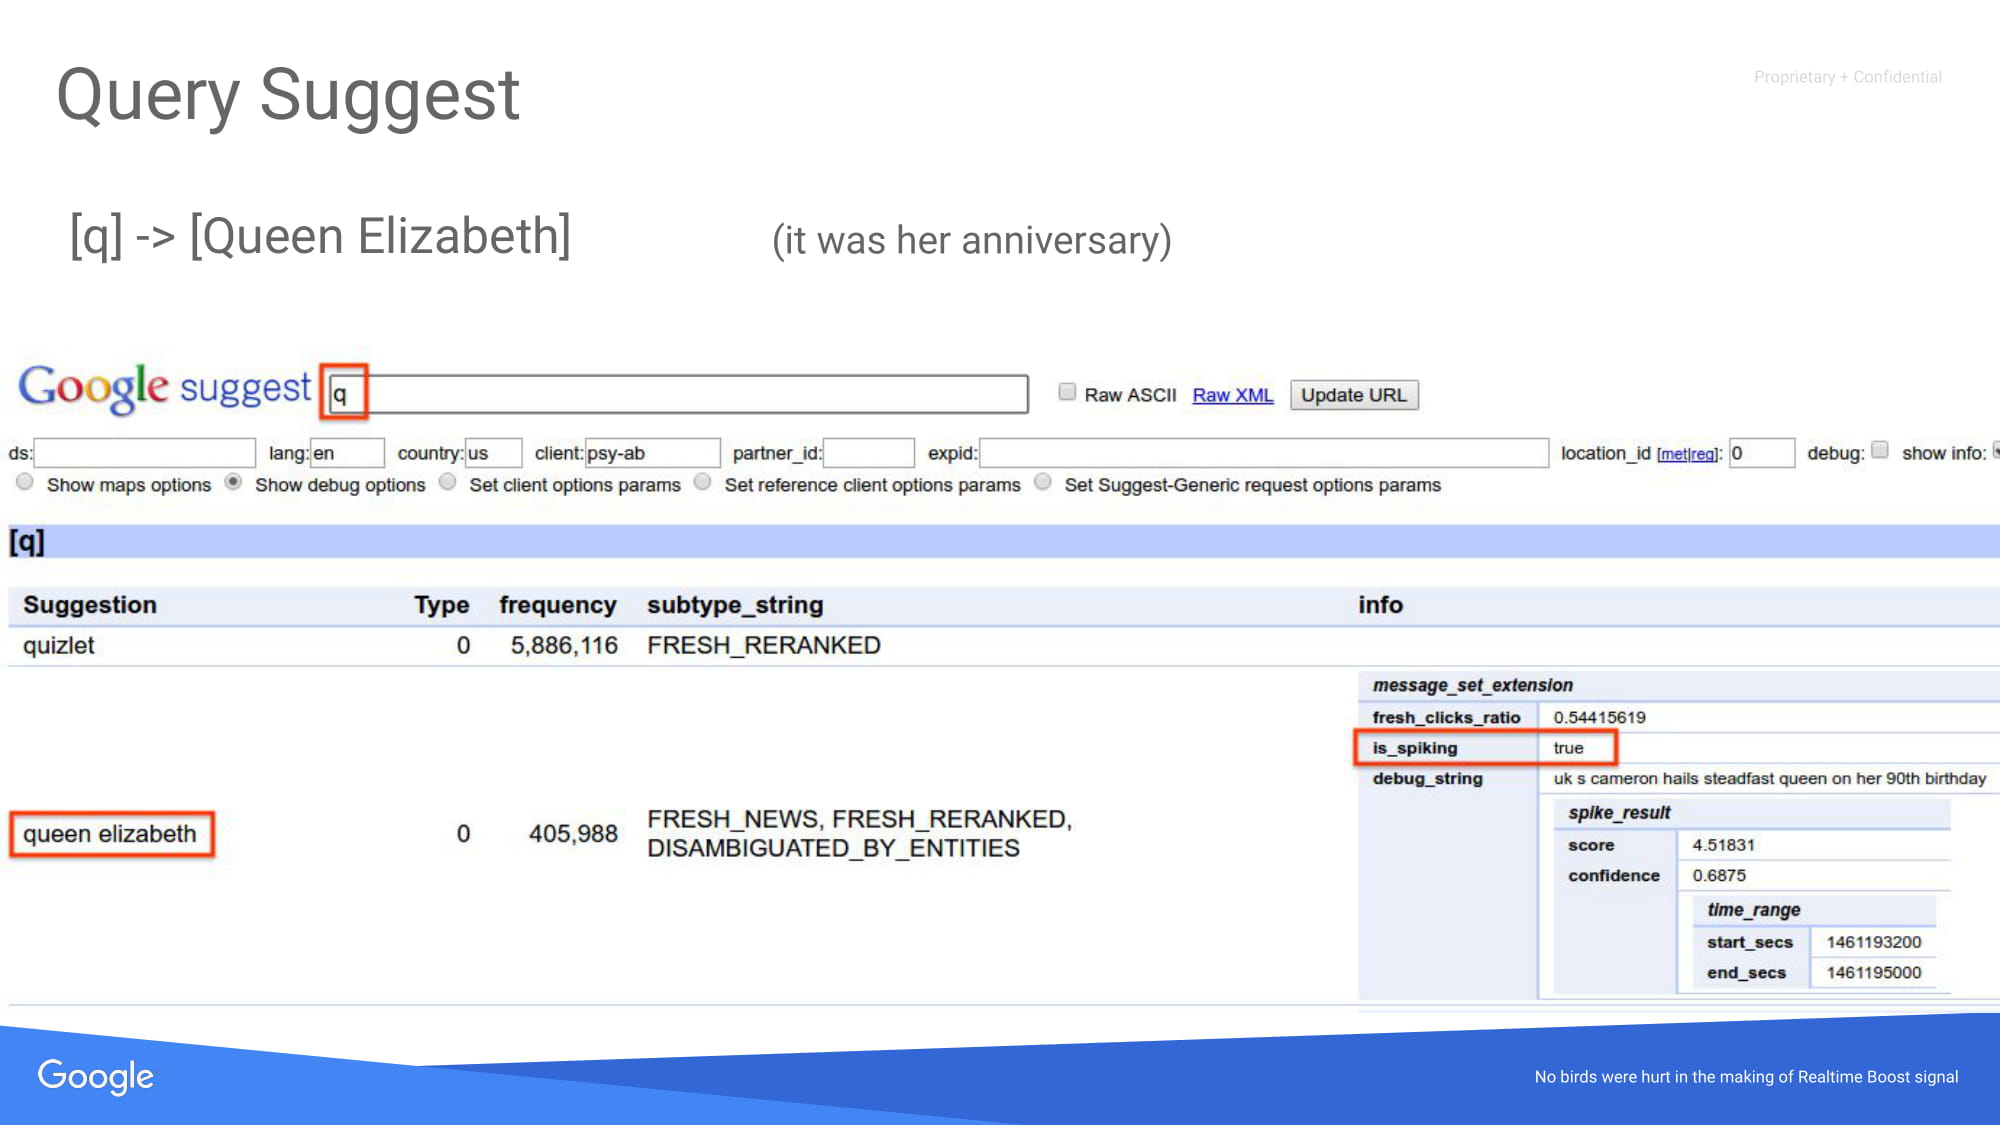2000x1125 pixels.
Task: Click the queen elizabeth suggestion
Action: point(110,834)
